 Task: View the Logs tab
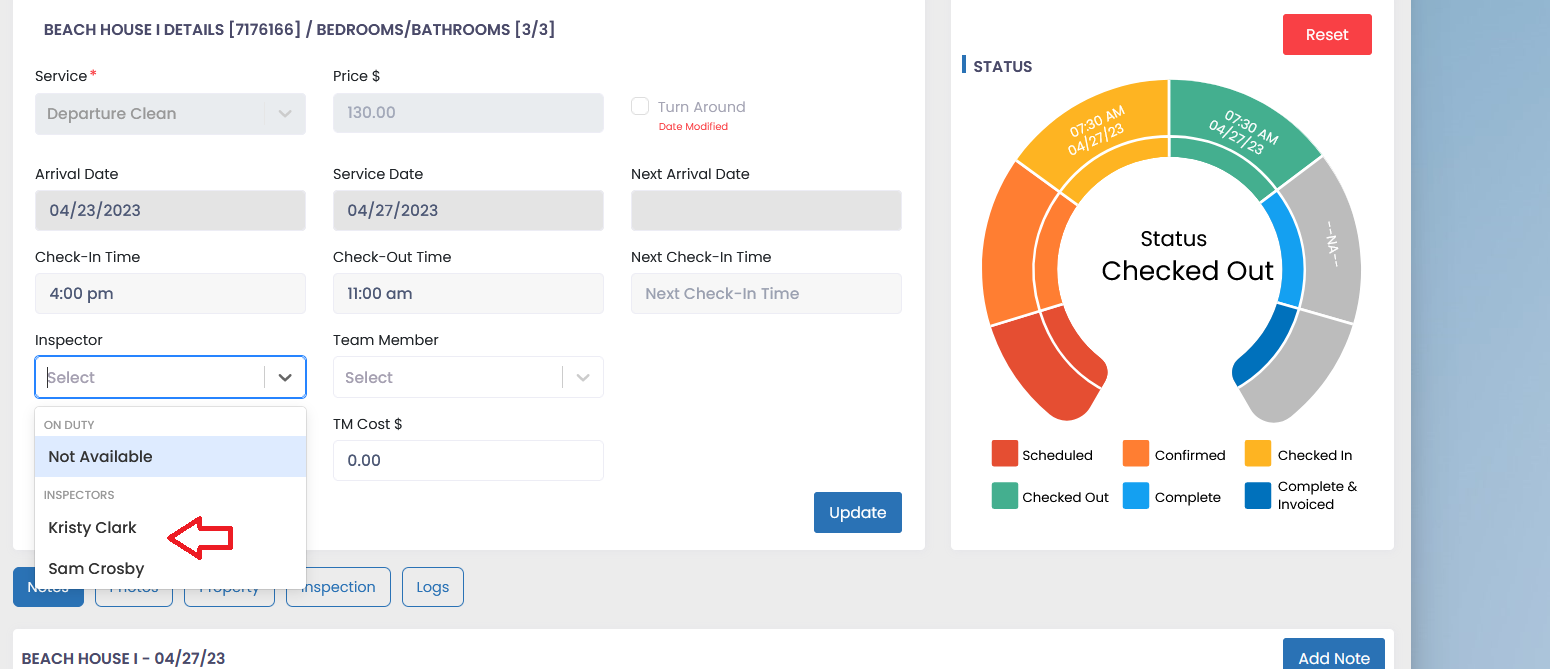tap(432, 587)
